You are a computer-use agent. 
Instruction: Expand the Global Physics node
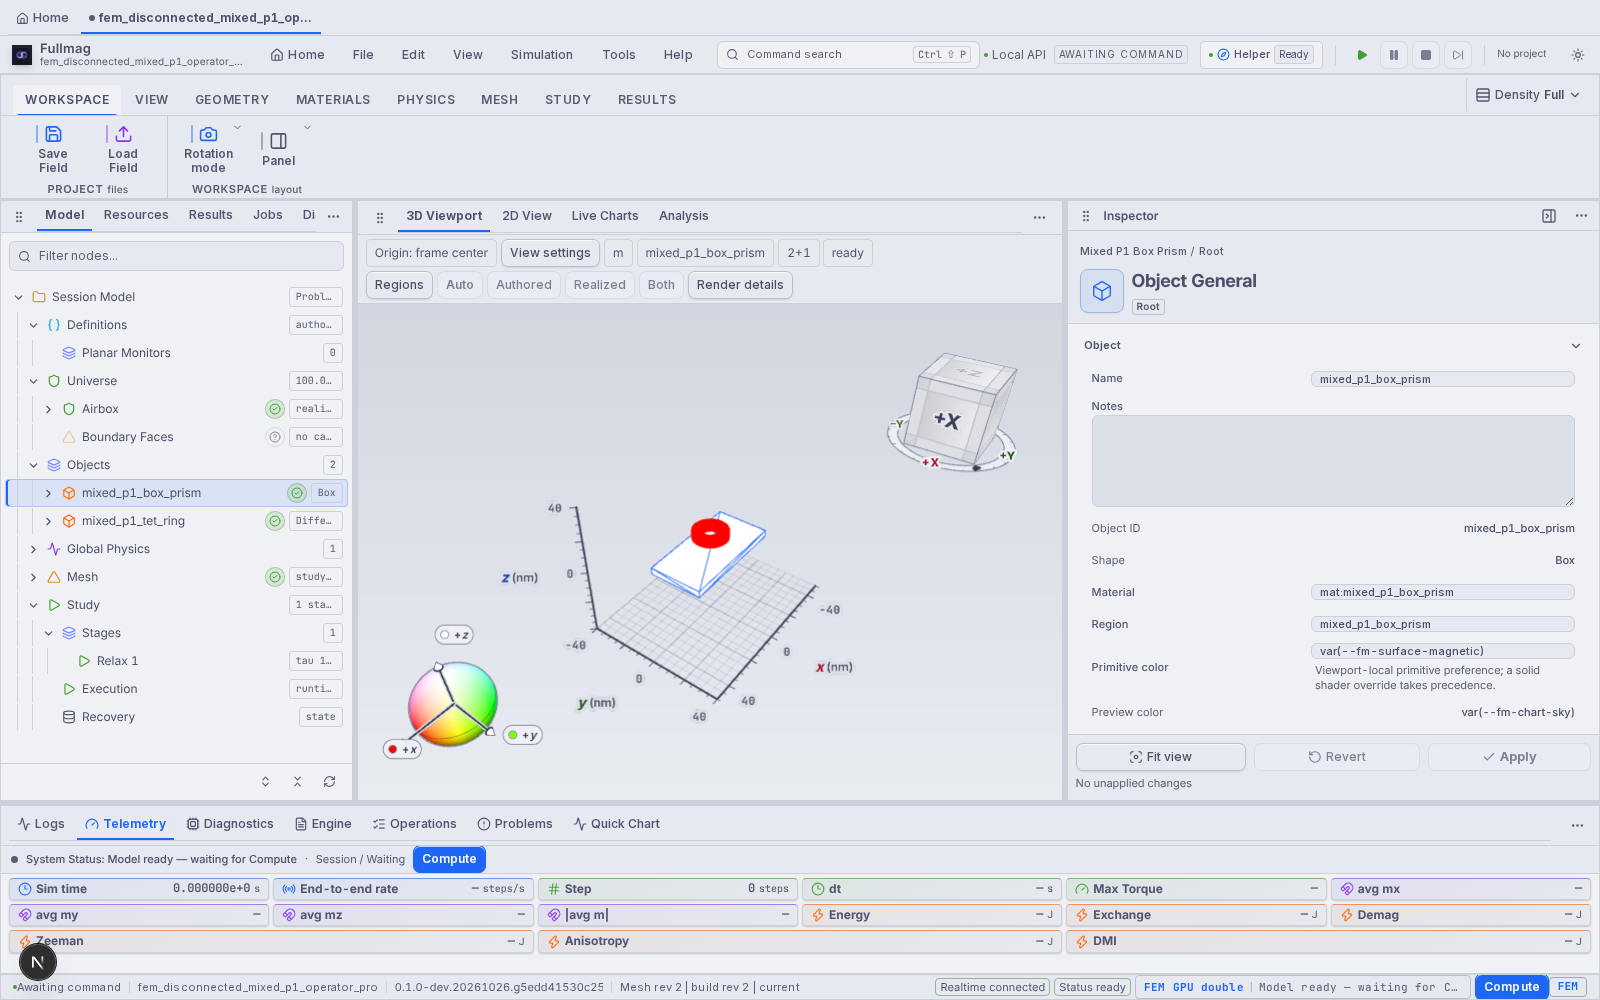pos(33,549)
